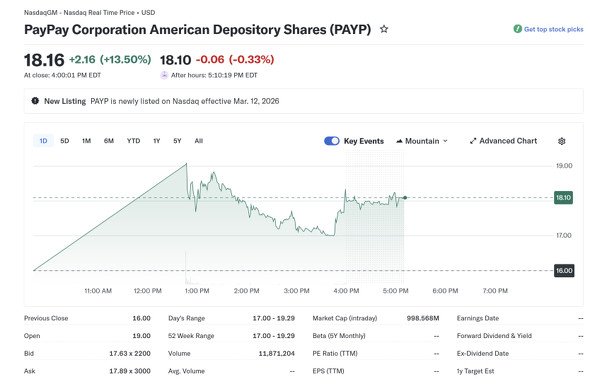Screen dimensions: 590x384
Task: Switch chart to the 5Y range
Action: click(x=177, y=141)
